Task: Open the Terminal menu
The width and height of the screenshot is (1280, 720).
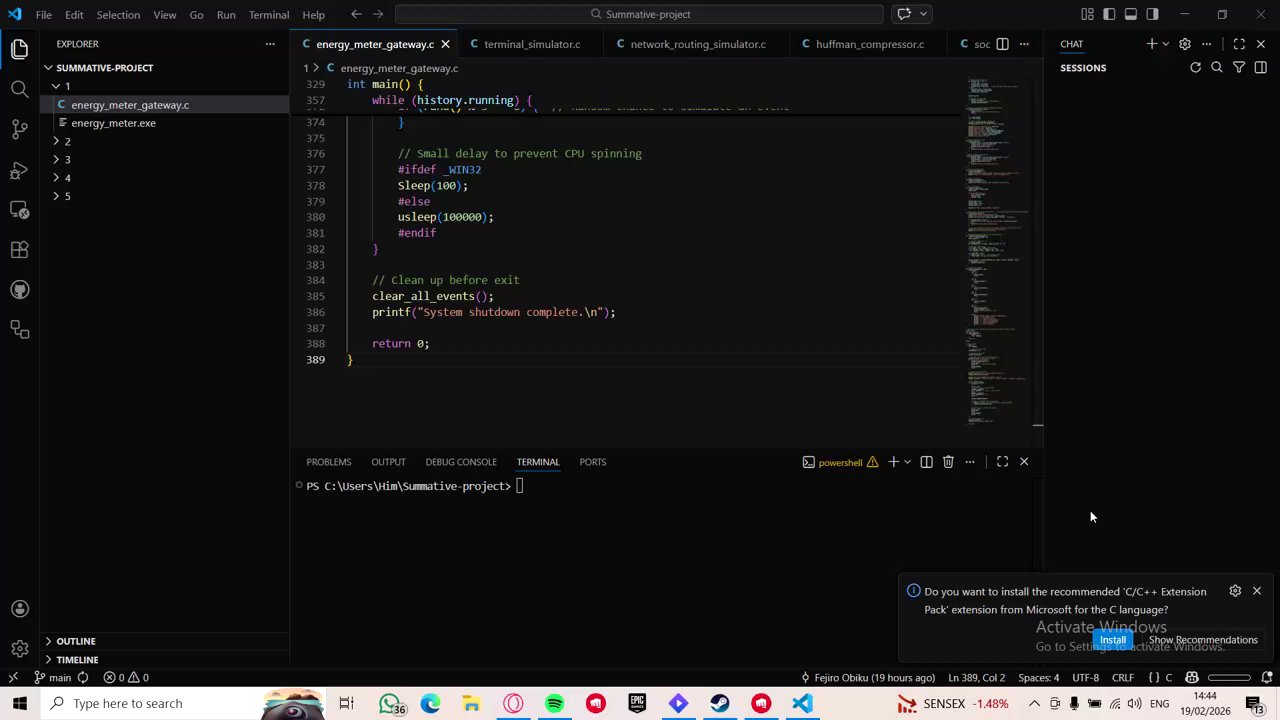Action: click(x=269, y=15)
